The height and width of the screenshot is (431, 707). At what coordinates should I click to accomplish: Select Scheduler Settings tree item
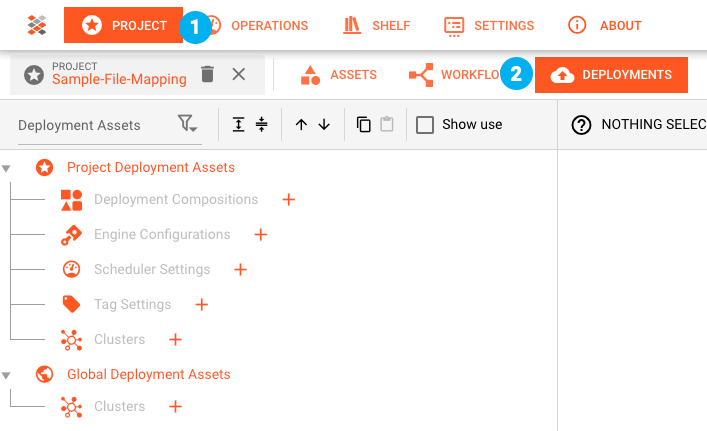151,270
